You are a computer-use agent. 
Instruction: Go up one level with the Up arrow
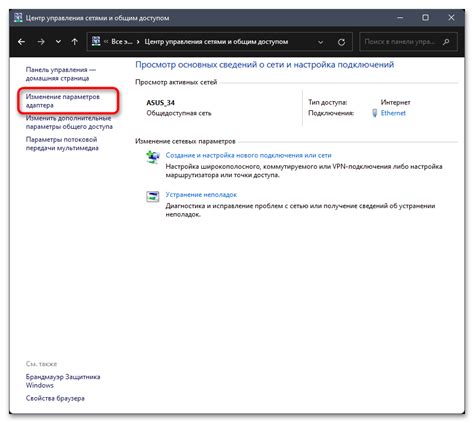click(75, 42)
